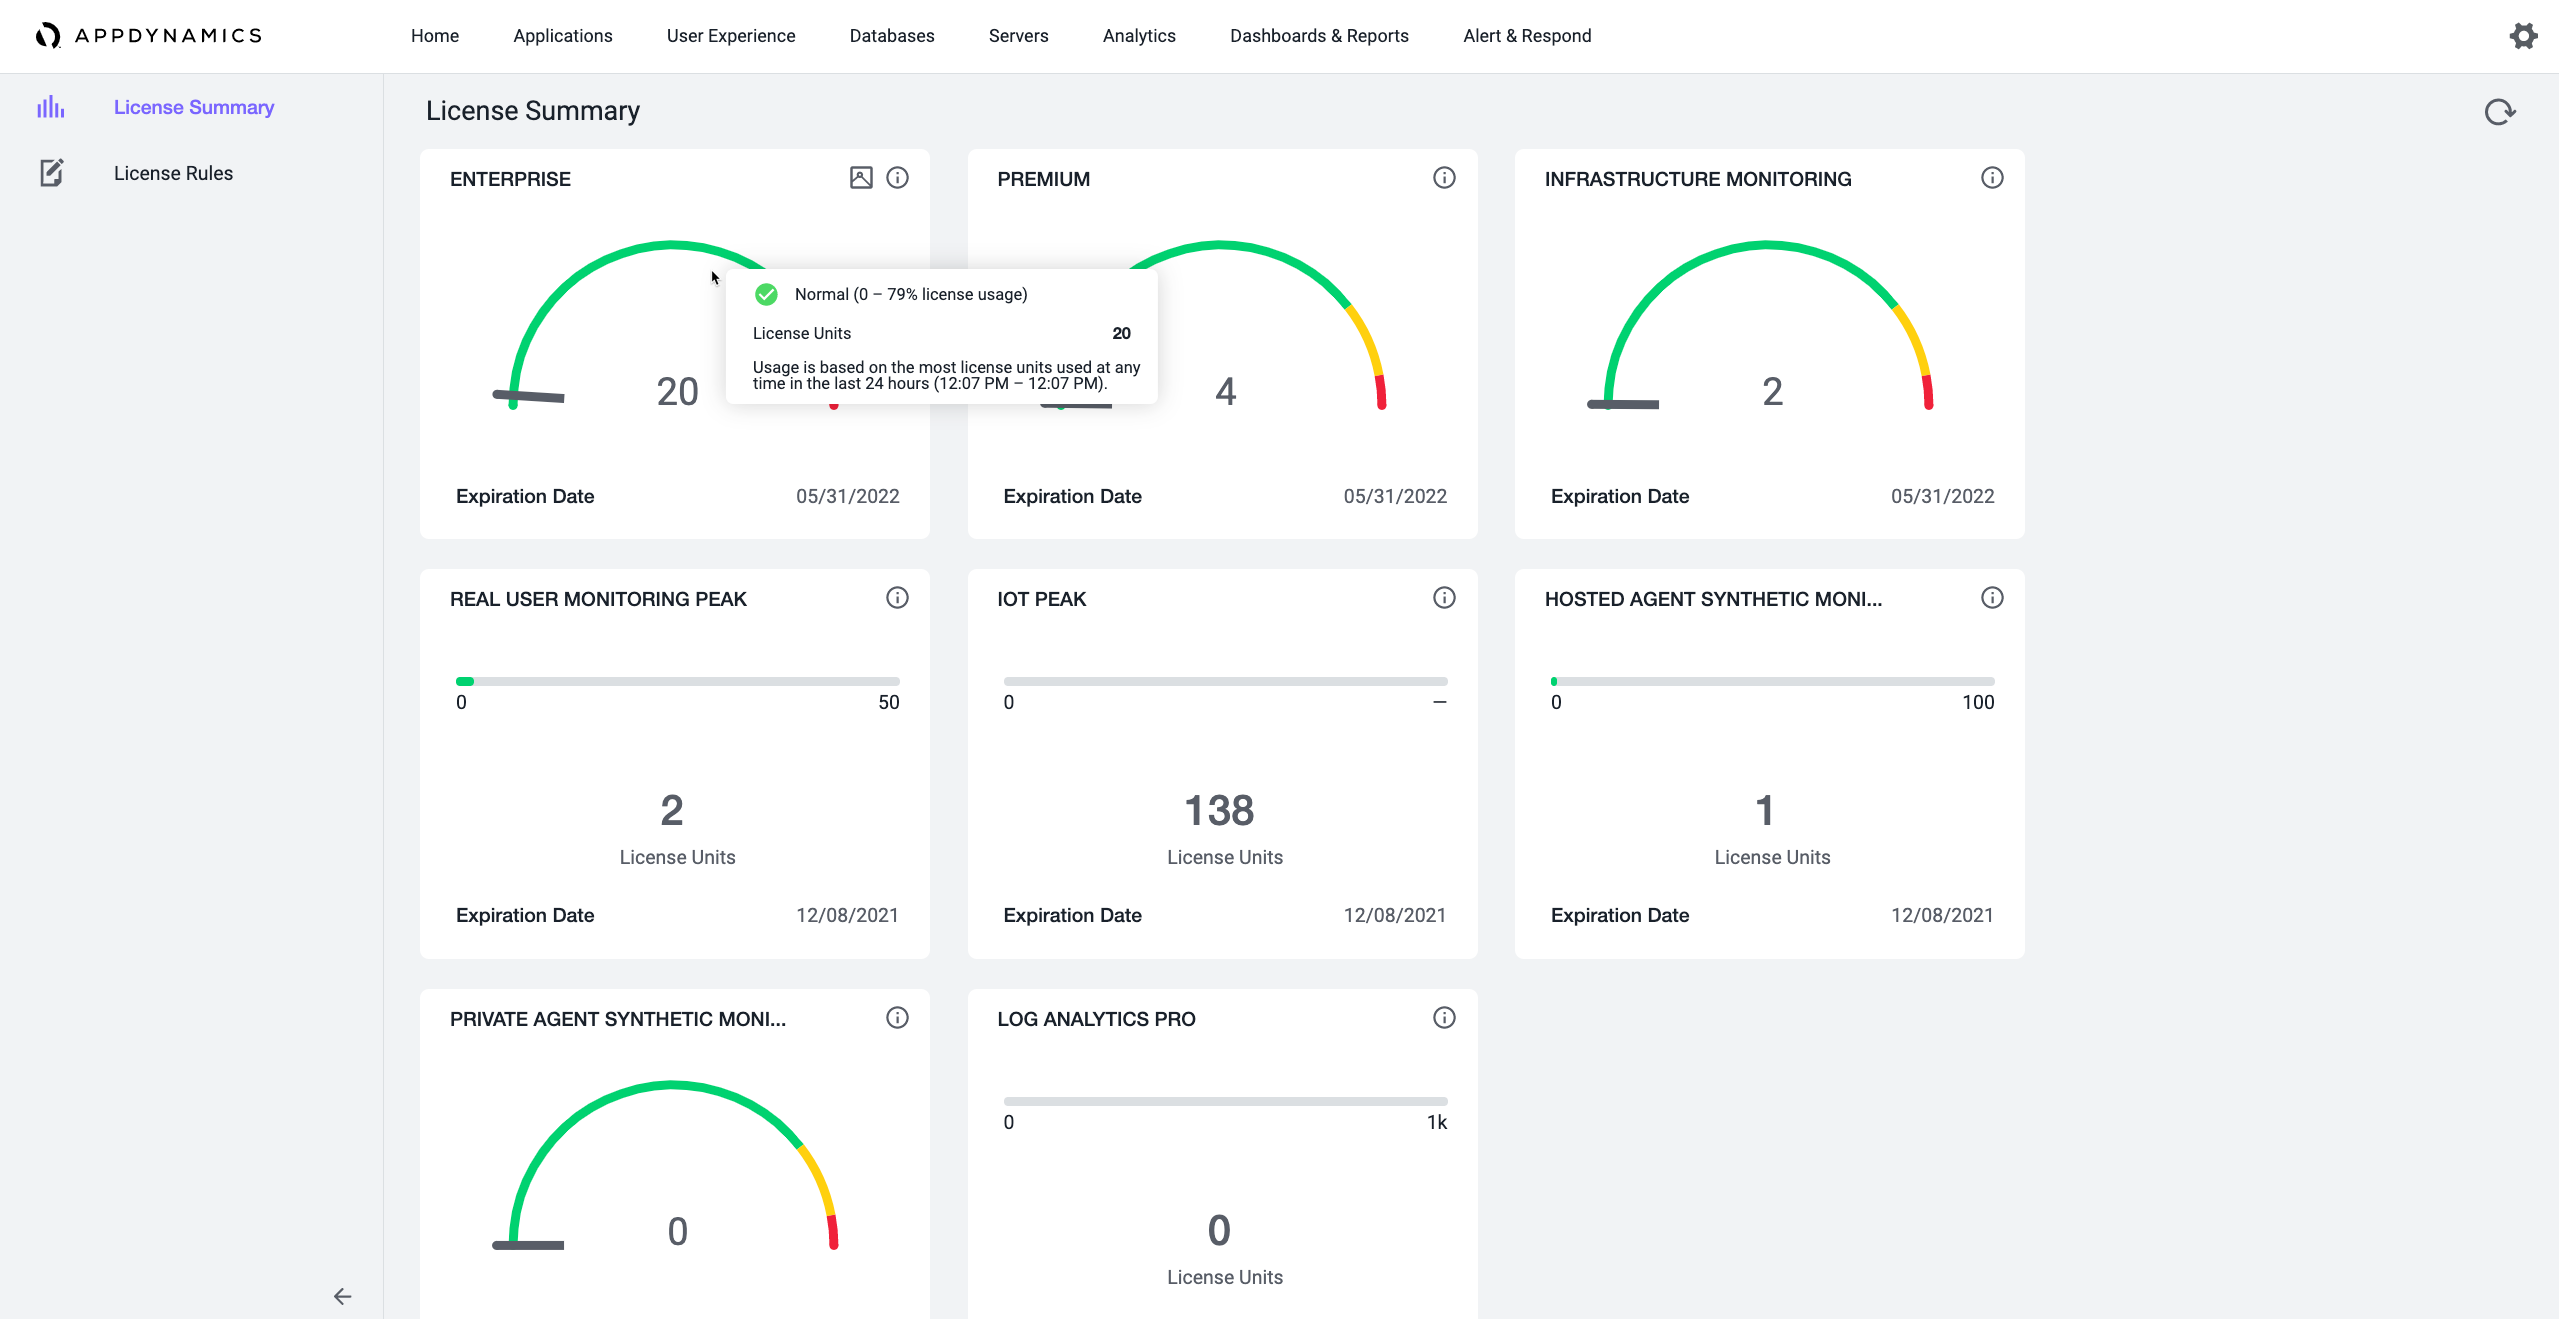Viewport: 2559px width, 1319px height.
Task: Click the refresh icon on License Summary
Action: [x=2500, y=112]
